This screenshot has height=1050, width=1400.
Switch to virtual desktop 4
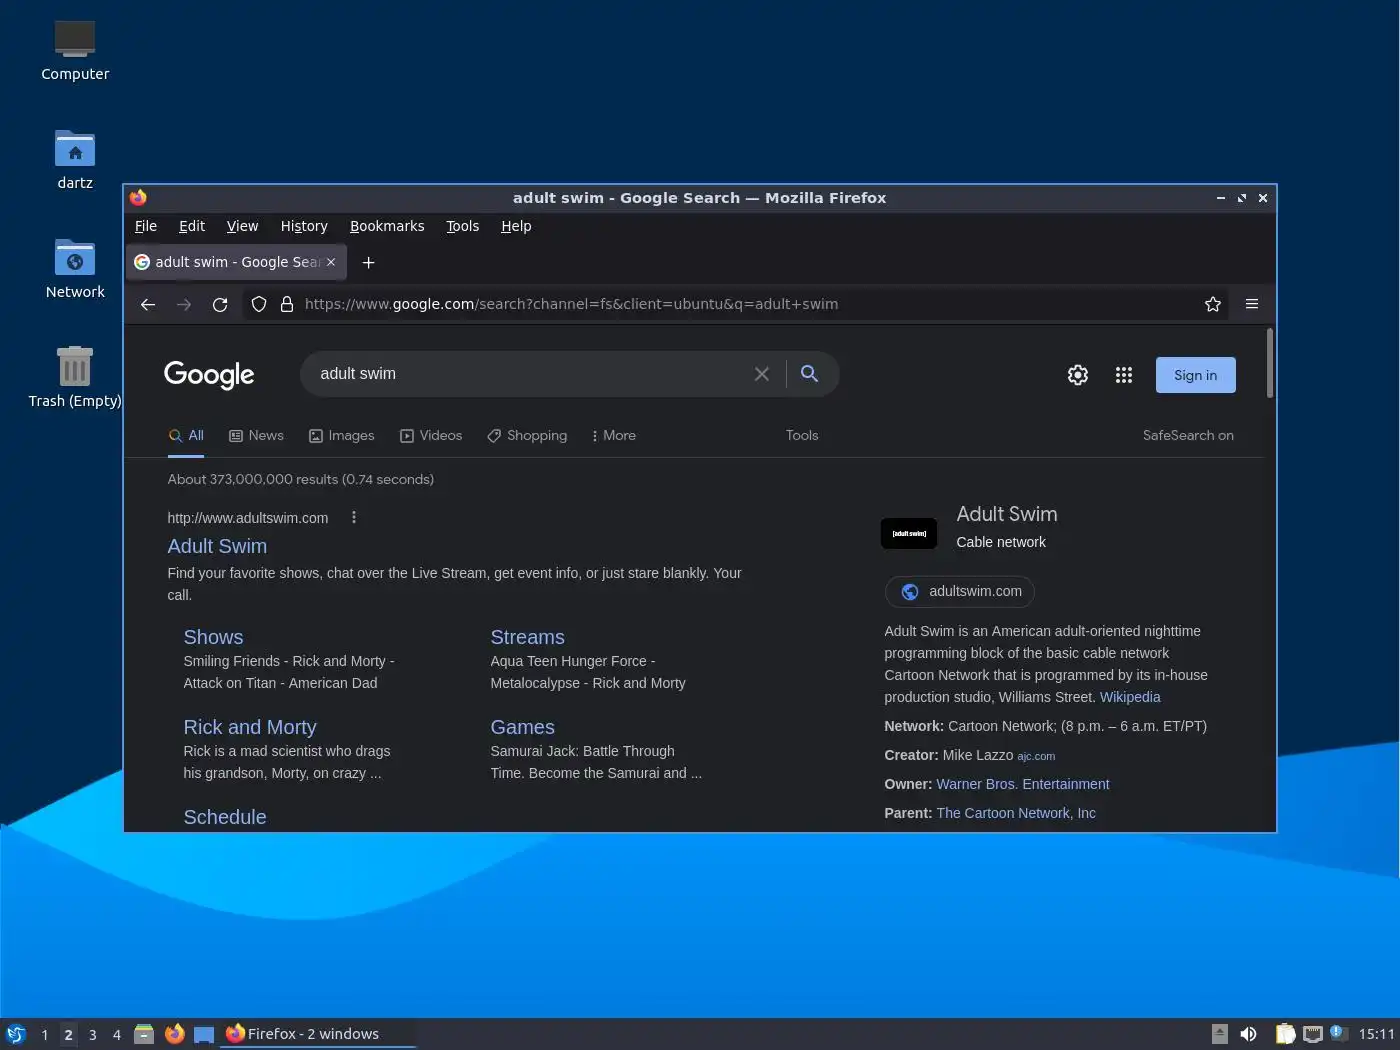pyautogui.click(x=116, y=1035)
